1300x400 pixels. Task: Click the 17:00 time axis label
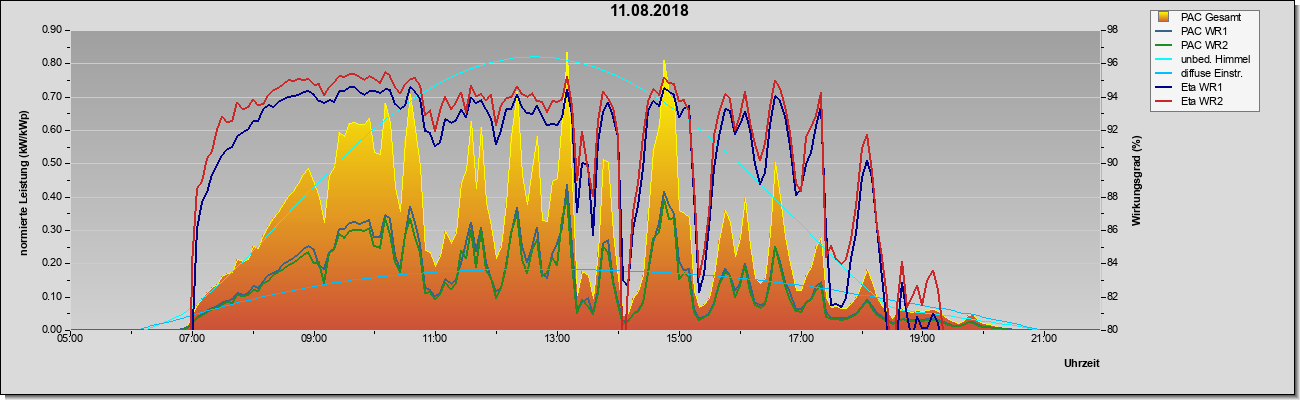click(x=800, y=338)
